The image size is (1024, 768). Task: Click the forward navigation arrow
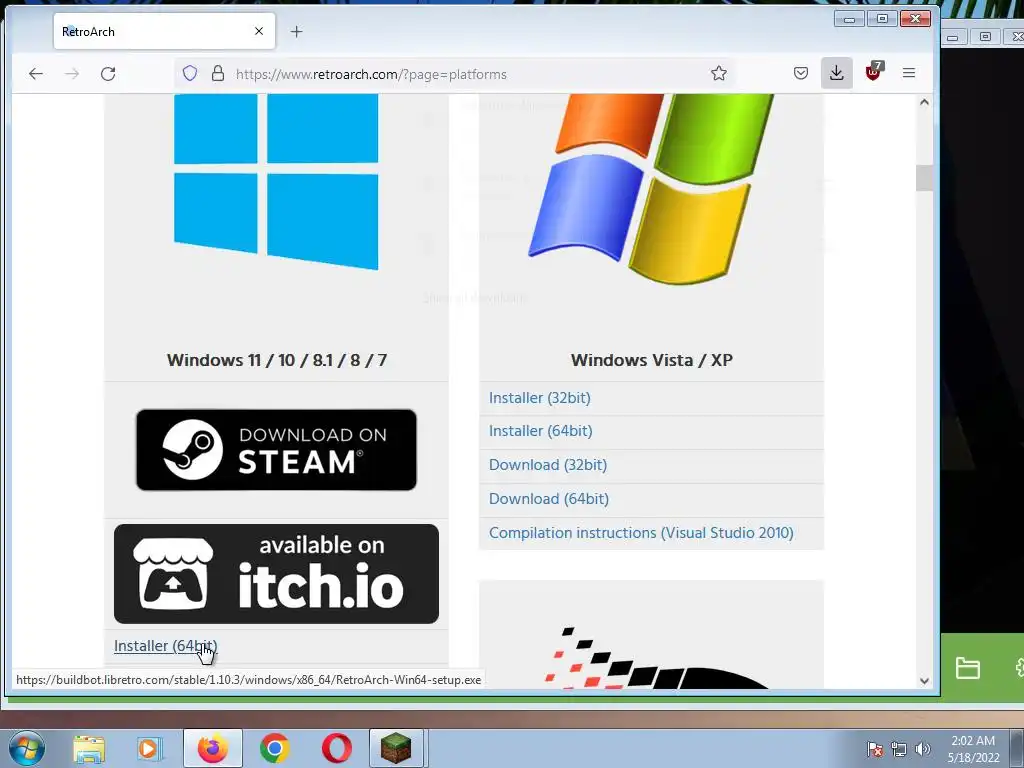72,74
